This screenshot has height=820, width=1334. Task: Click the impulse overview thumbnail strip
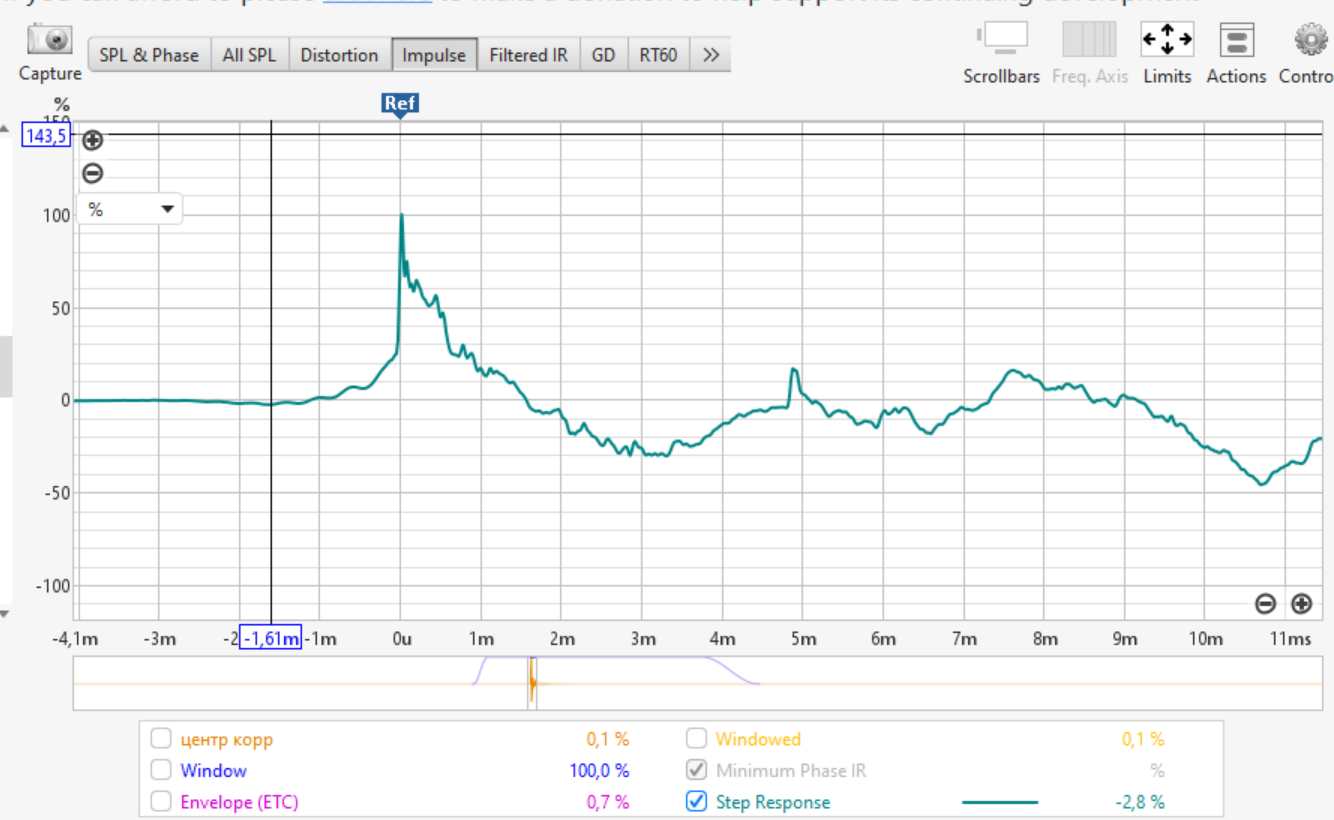click(x=698, y=684)
